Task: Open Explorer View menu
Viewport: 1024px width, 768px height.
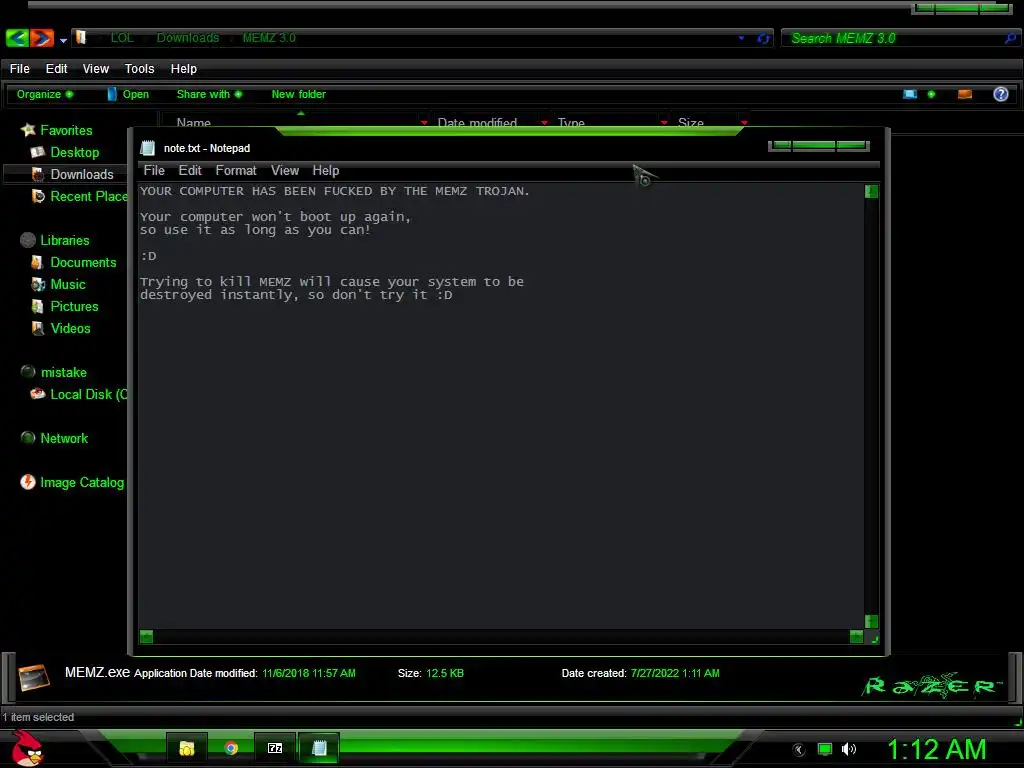Action: (x=95, y=69)
